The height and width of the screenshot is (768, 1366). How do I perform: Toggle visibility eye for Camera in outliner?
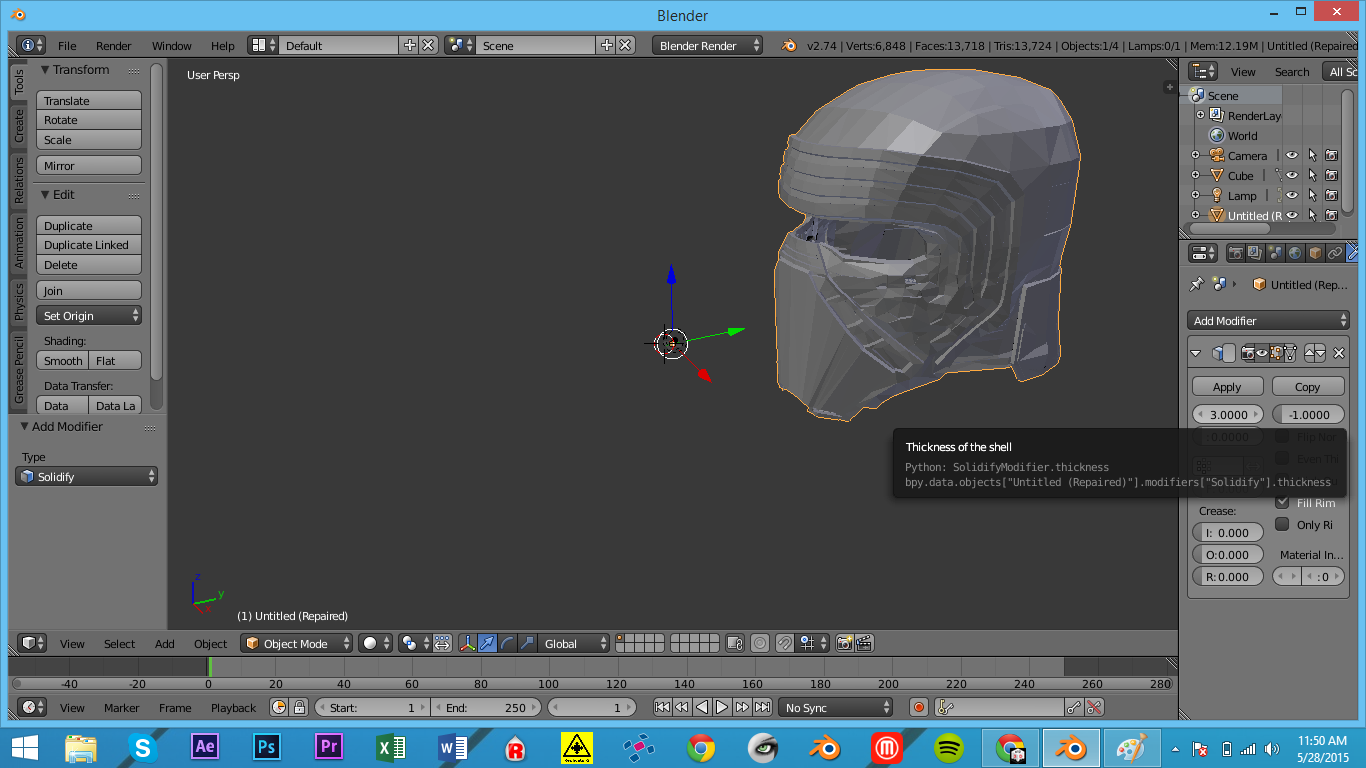point(1292,155)
